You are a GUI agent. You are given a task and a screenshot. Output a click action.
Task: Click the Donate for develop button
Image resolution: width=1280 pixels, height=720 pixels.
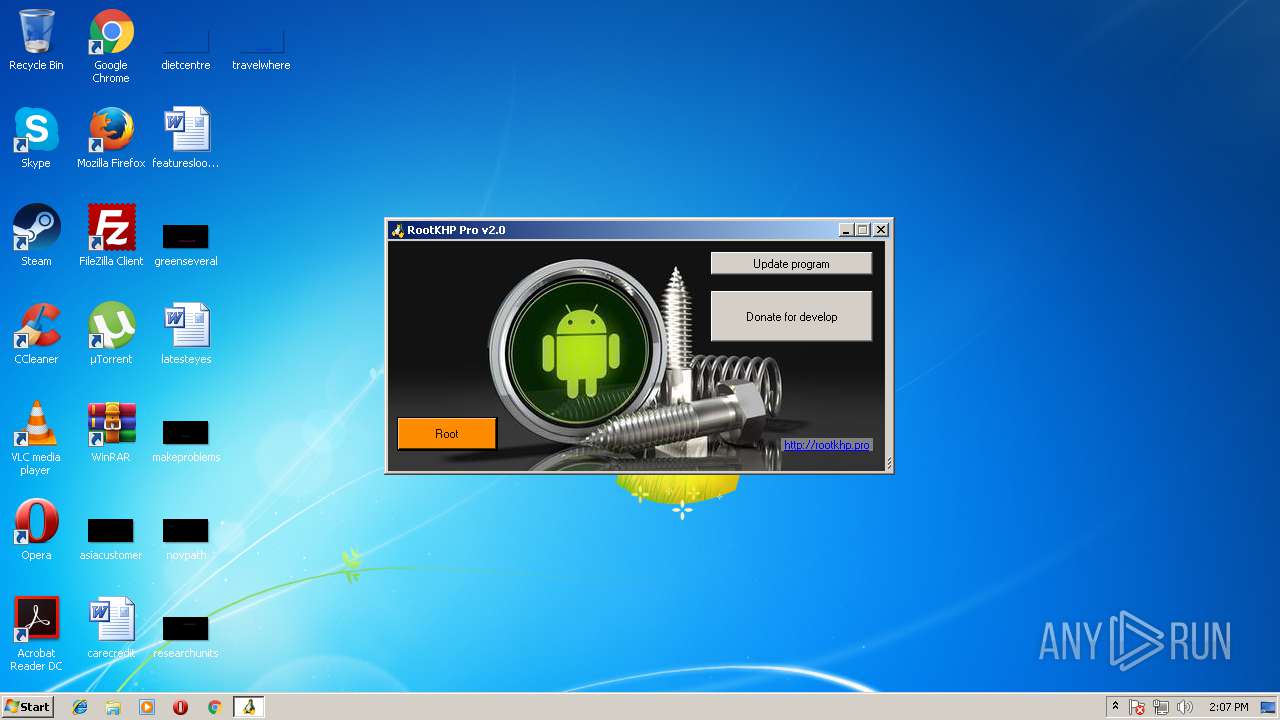pyautogui.click(x=791, y=317)
